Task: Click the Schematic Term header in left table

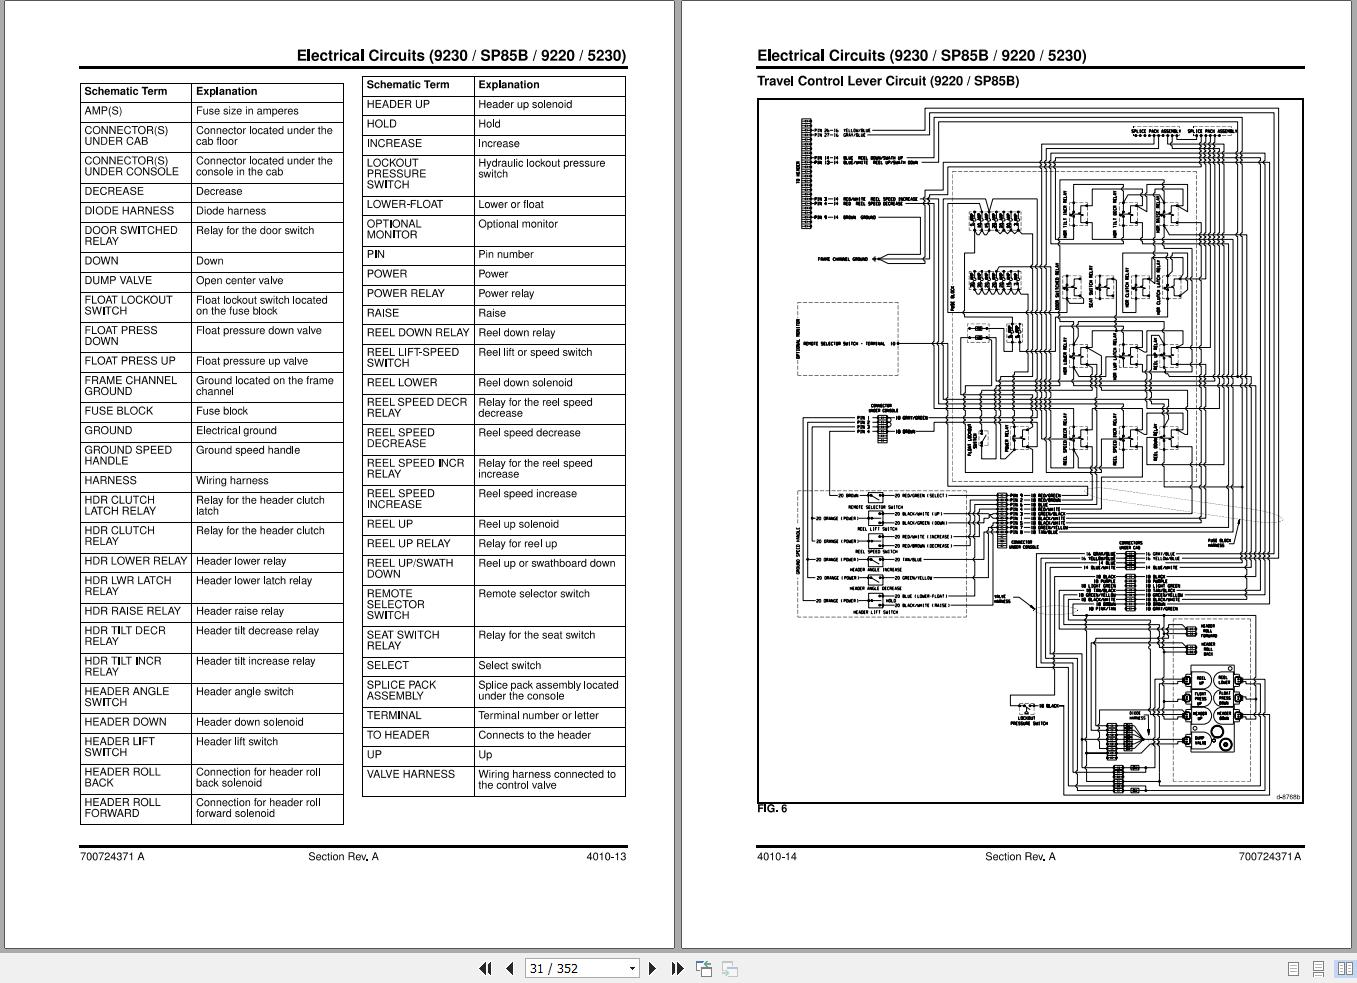Action: 126,91
